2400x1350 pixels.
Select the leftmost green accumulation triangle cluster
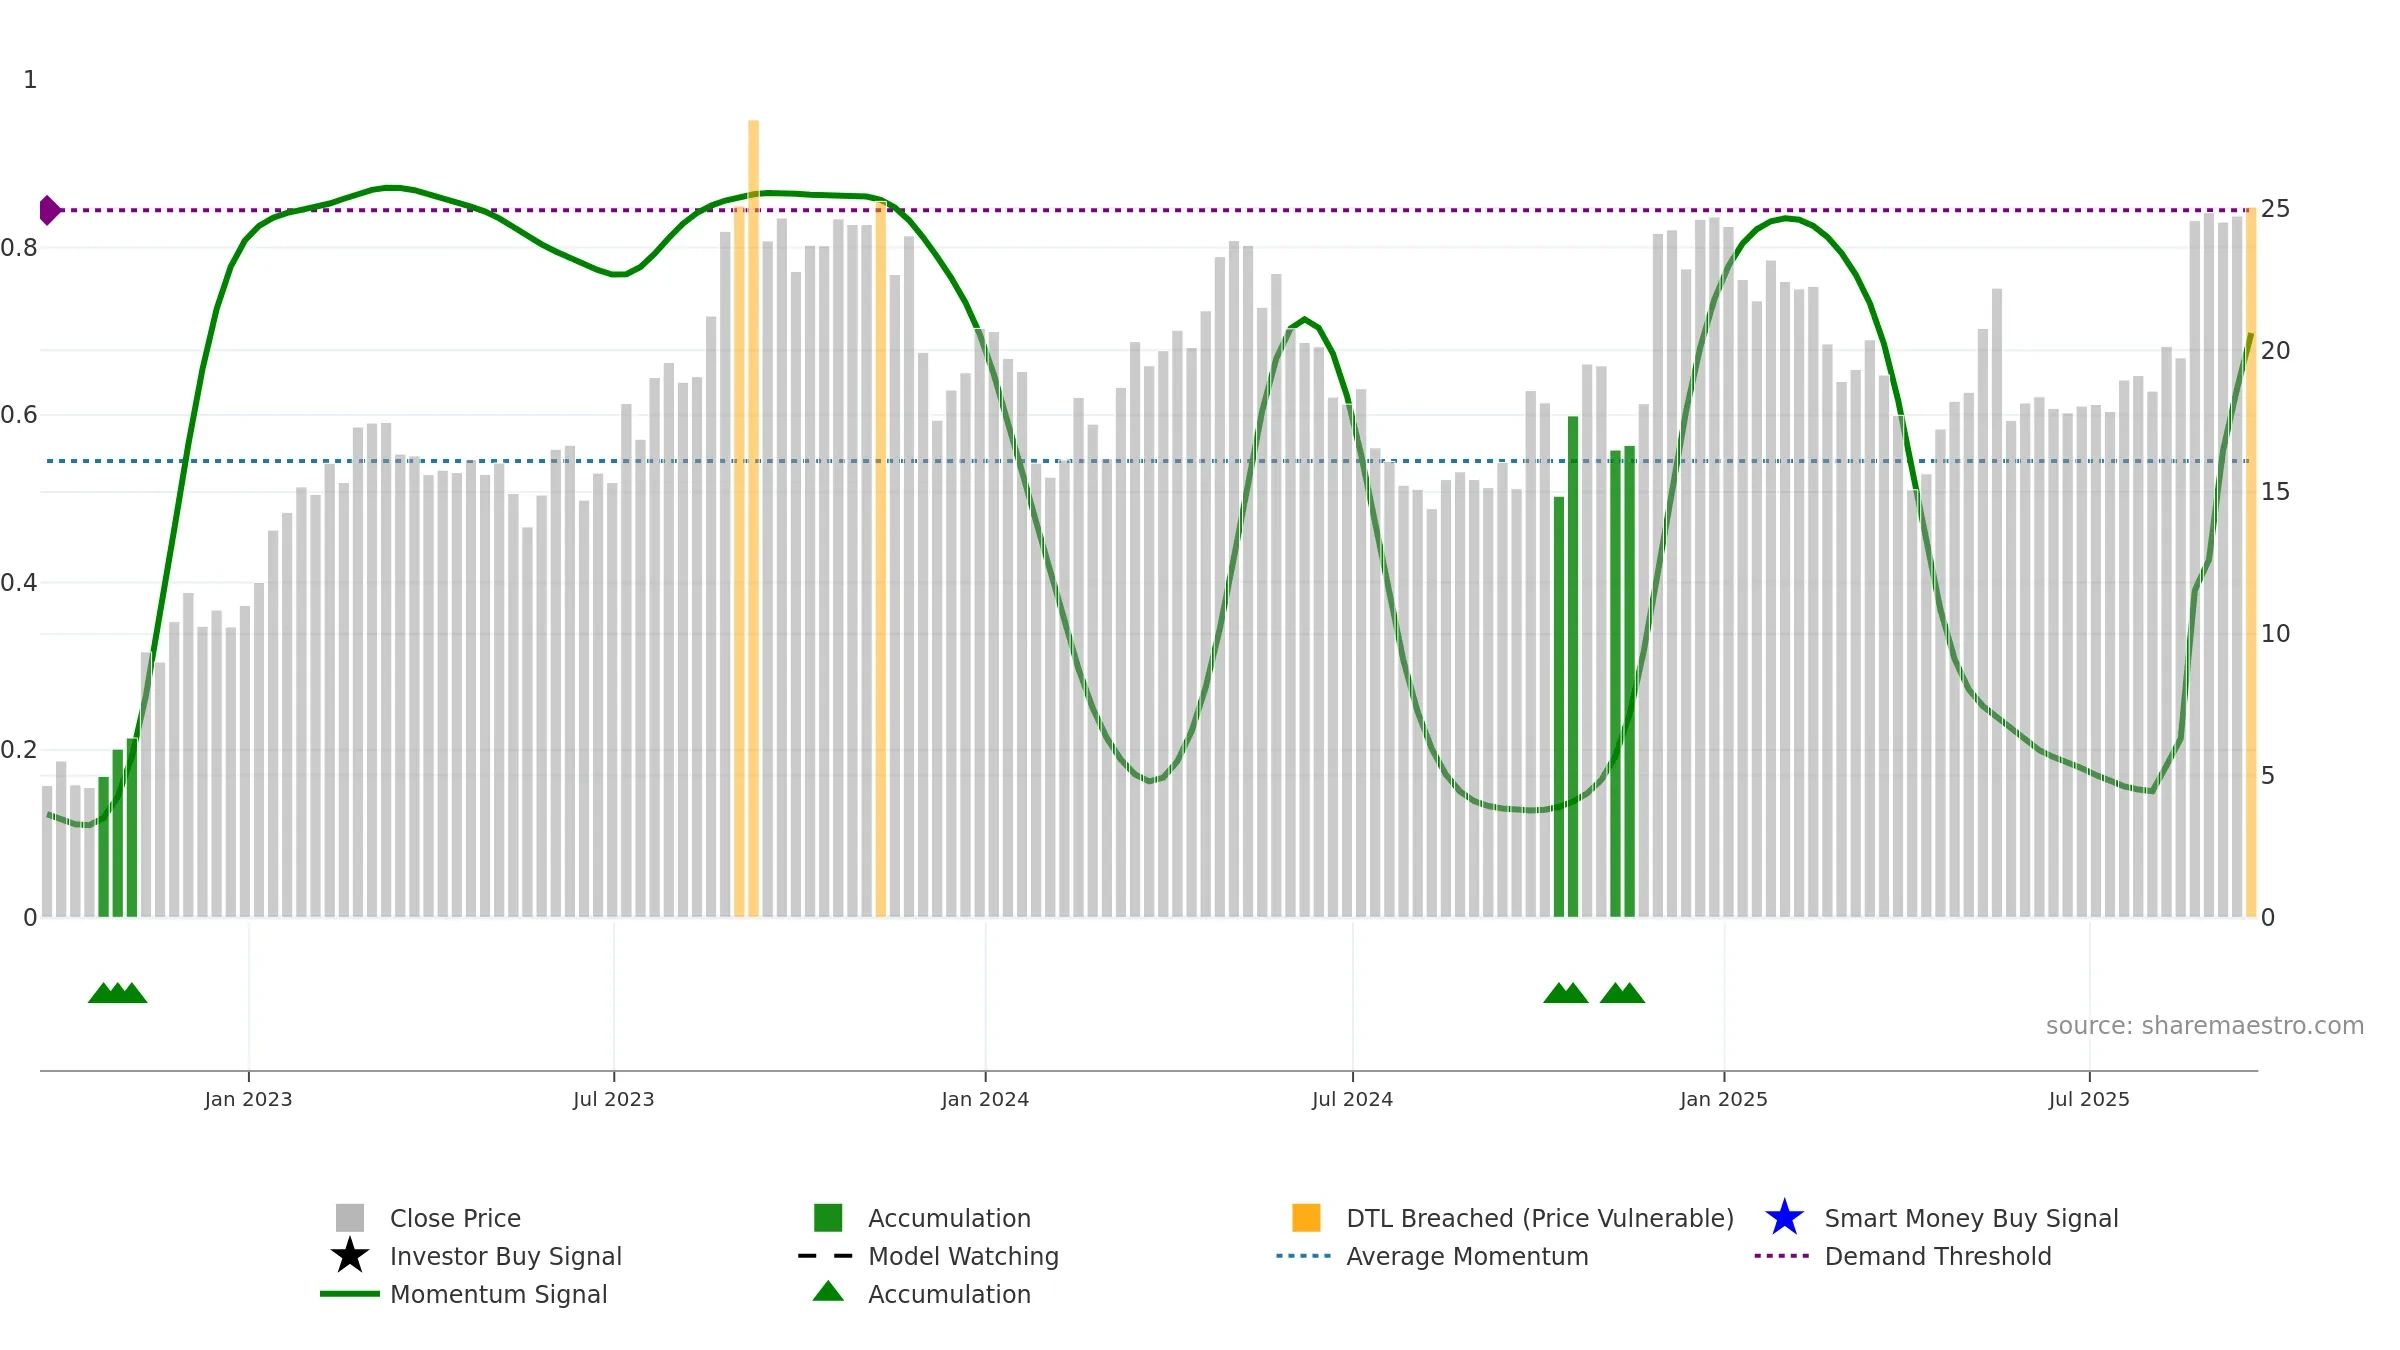point(118,992)
